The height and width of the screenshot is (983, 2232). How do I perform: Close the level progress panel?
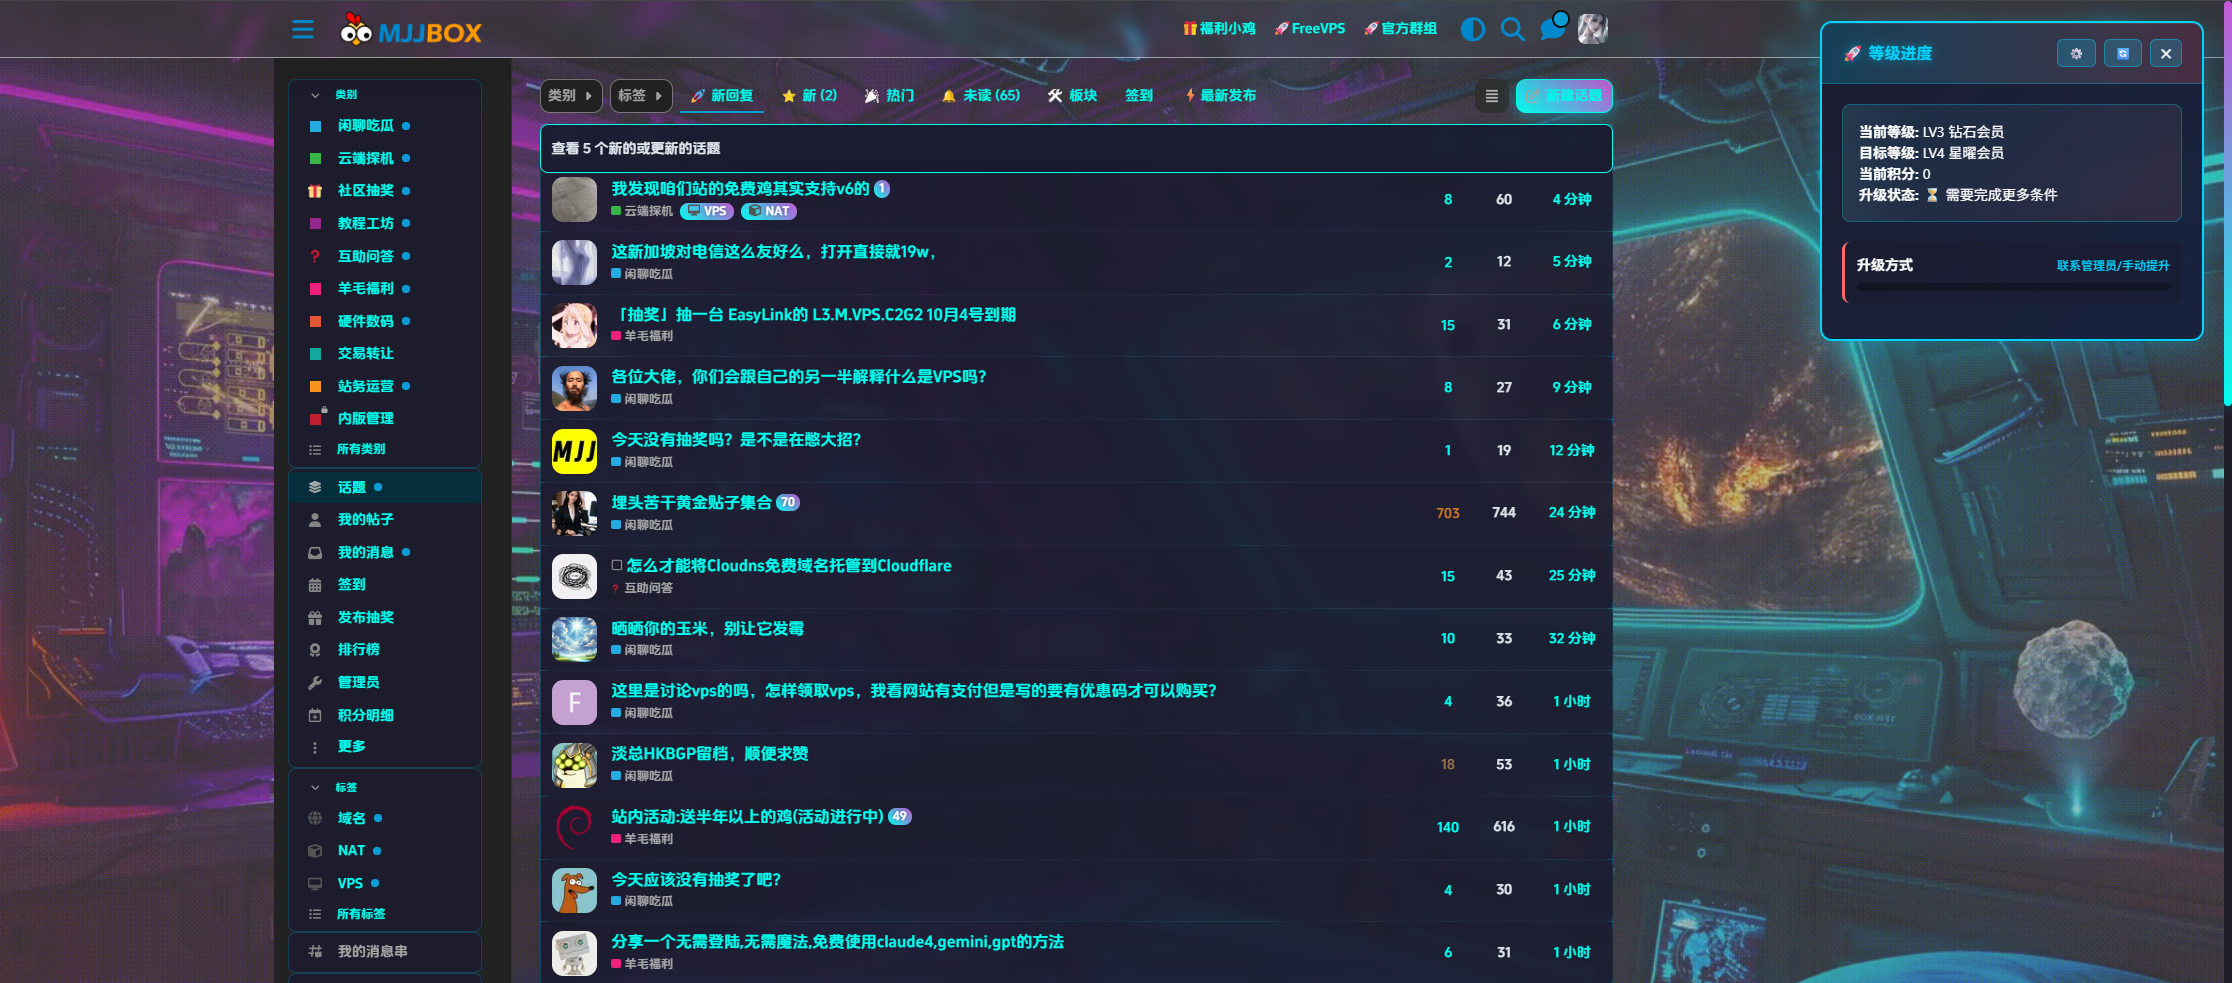coord(2166,54)
